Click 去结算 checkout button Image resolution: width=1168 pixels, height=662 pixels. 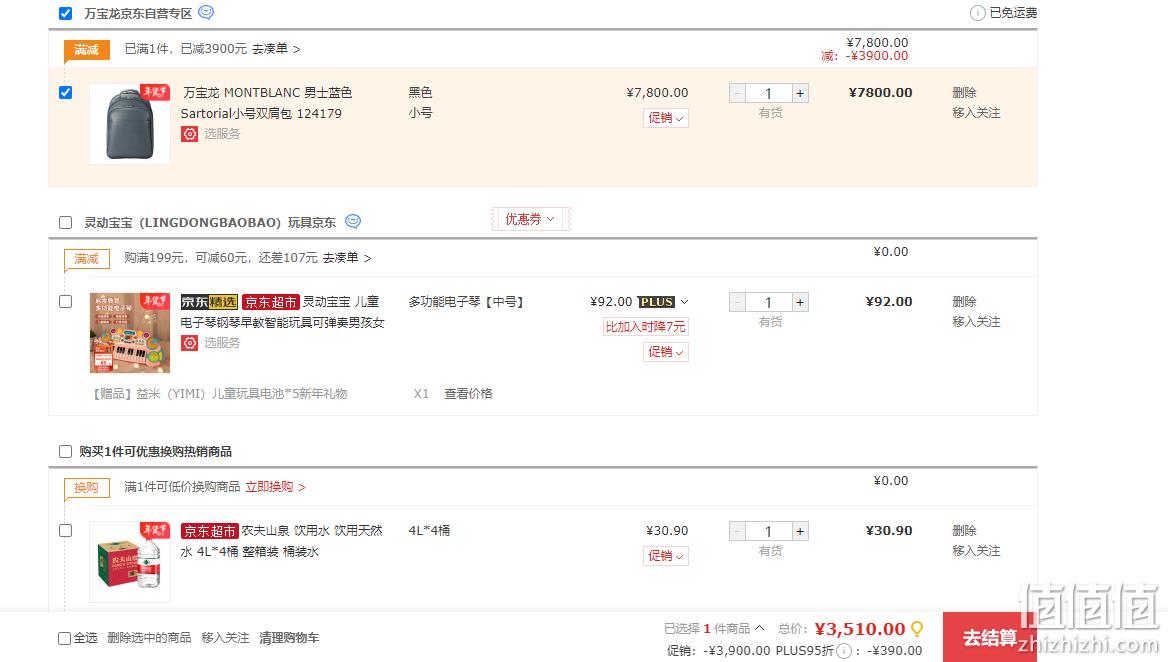(989, 637)
